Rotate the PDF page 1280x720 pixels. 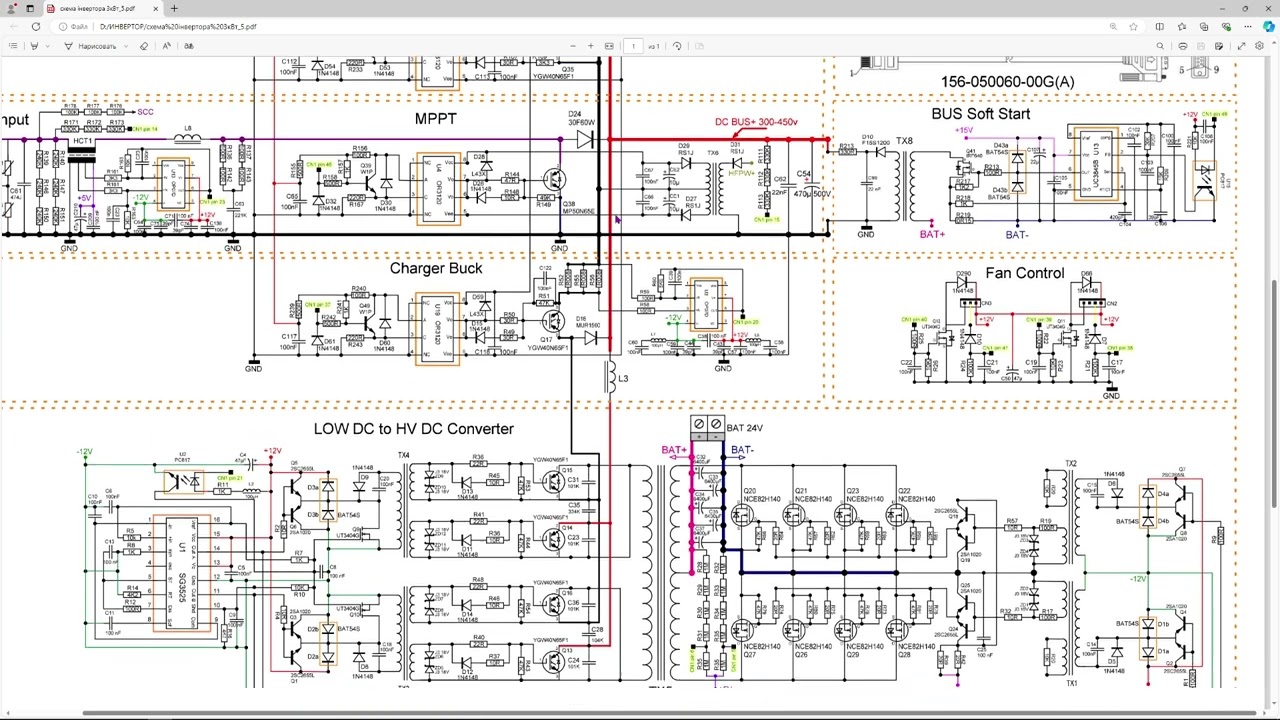point(677,46)
